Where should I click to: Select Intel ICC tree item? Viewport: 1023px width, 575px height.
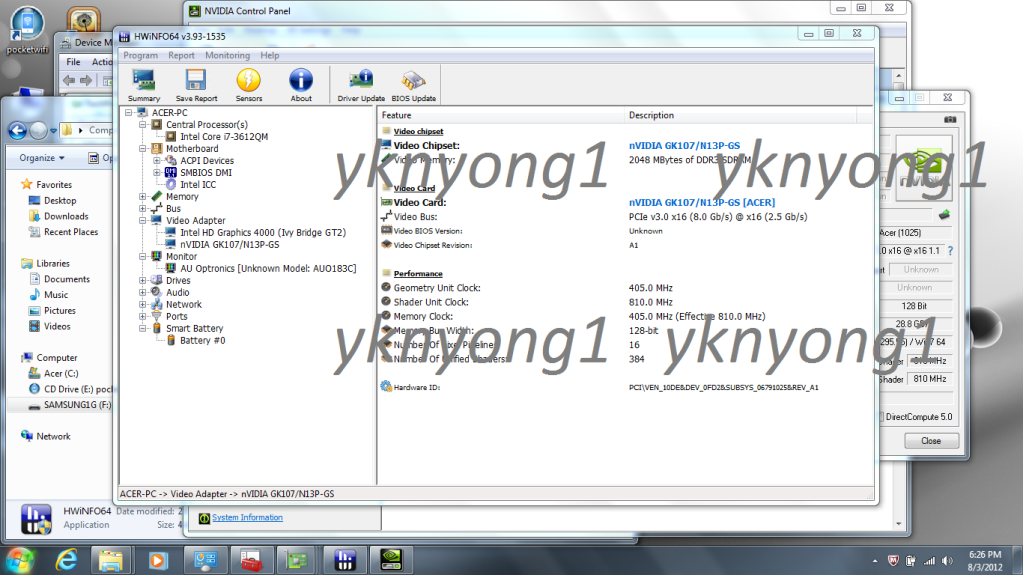tap(198, 185)
